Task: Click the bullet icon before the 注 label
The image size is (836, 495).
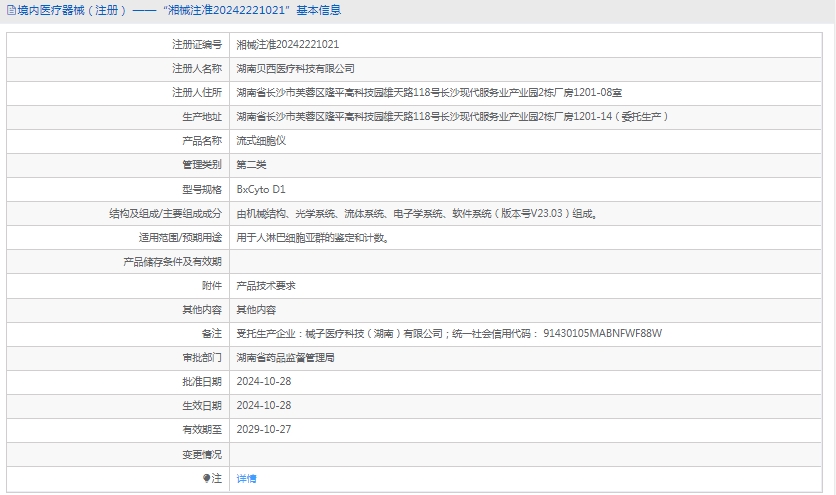Action: [x=206, y=479]
